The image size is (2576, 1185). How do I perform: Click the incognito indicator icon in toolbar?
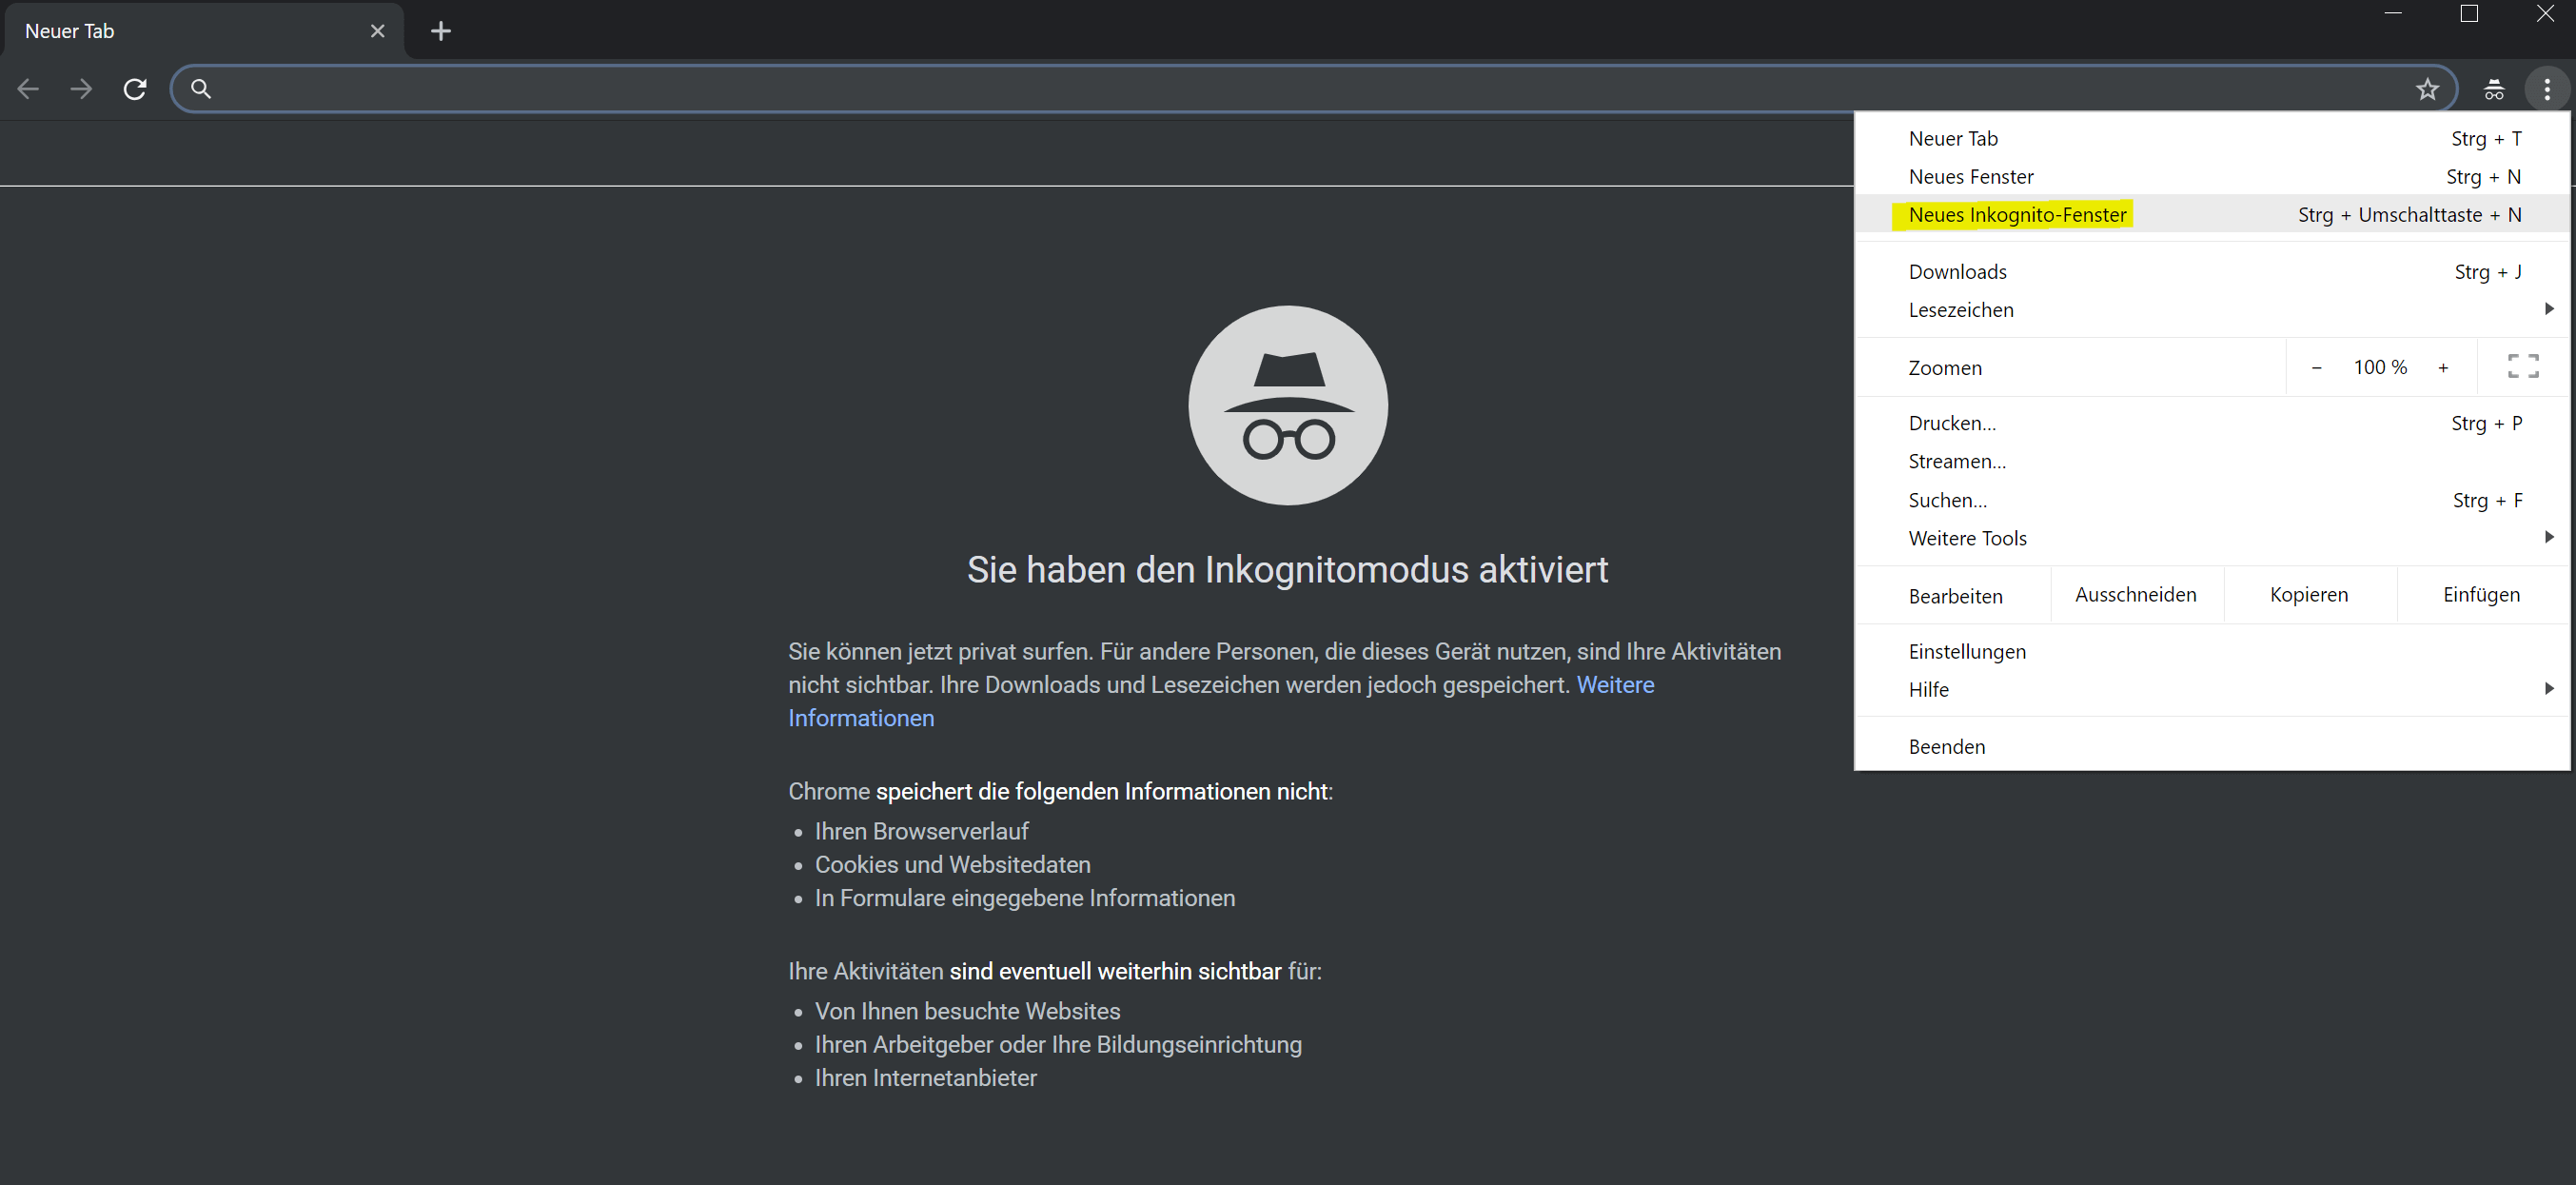point(2494,89)
